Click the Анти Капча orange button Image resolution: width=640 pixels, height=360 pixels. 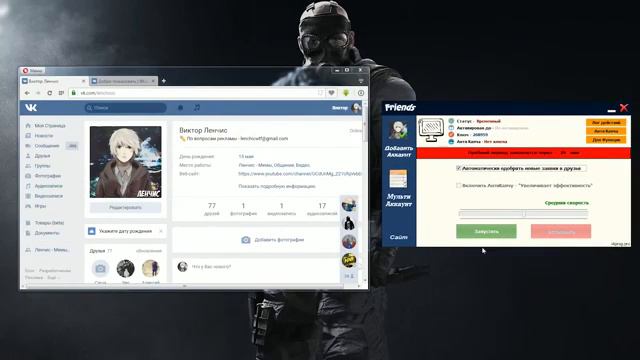coord(606,131)
